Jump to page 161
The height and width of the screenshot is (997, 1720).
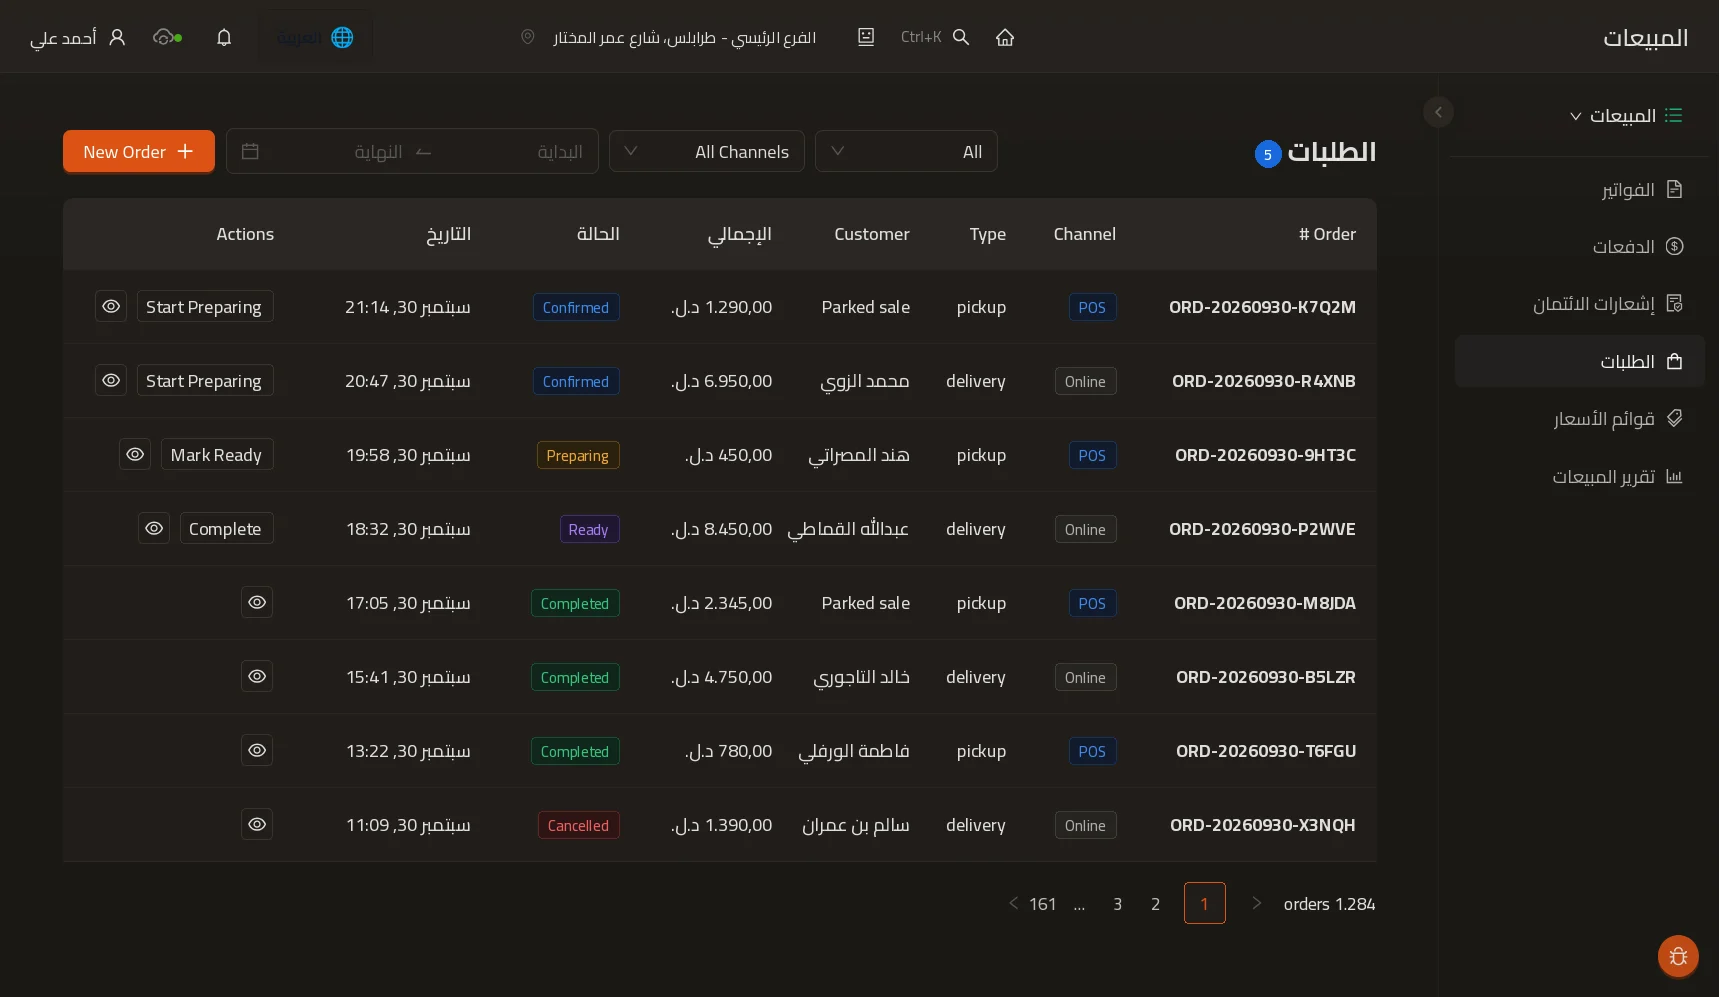[1042, 903]
